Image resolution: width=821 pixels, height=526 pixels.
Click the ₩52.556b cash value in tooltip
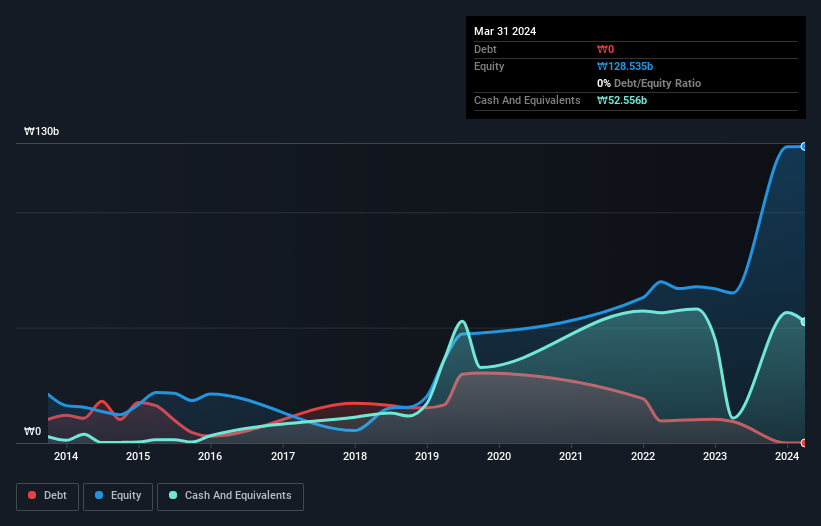point(622,100)
